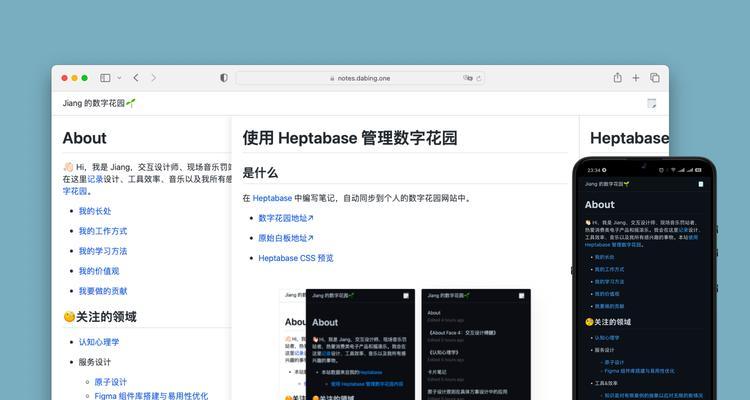Close the Safari window with red button

pos(65,78)
